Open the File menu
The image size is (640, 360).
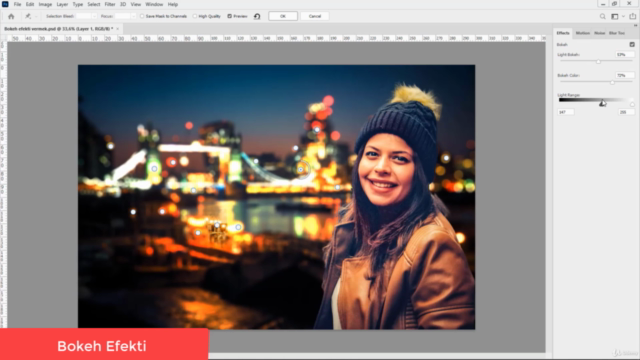[x=17, y=4]
